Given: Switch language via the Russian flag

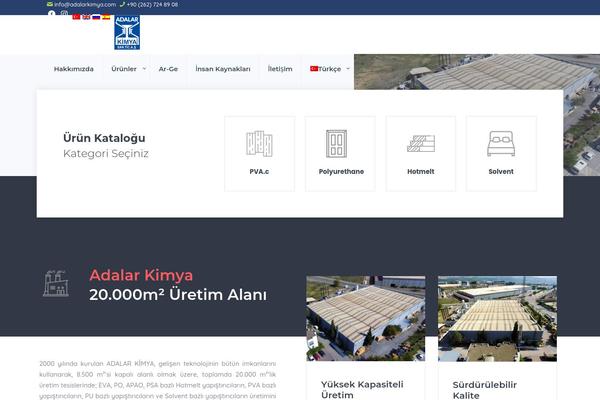Looking at the screenshot, I should point(96,17).
